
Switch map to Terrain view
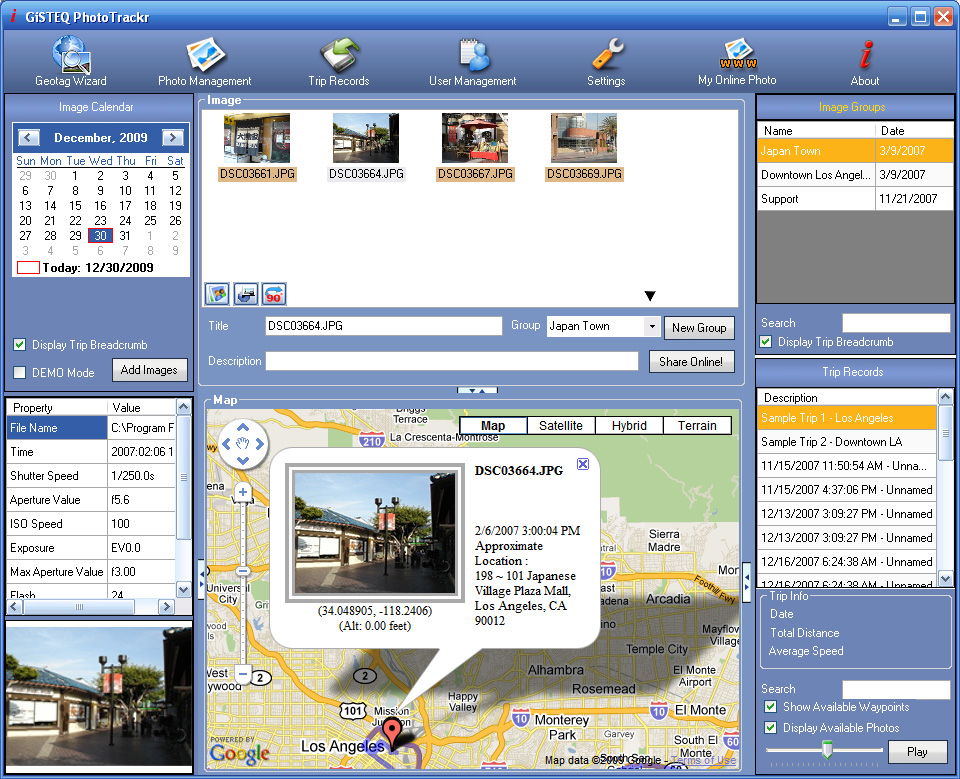click(x=697, y=426)
